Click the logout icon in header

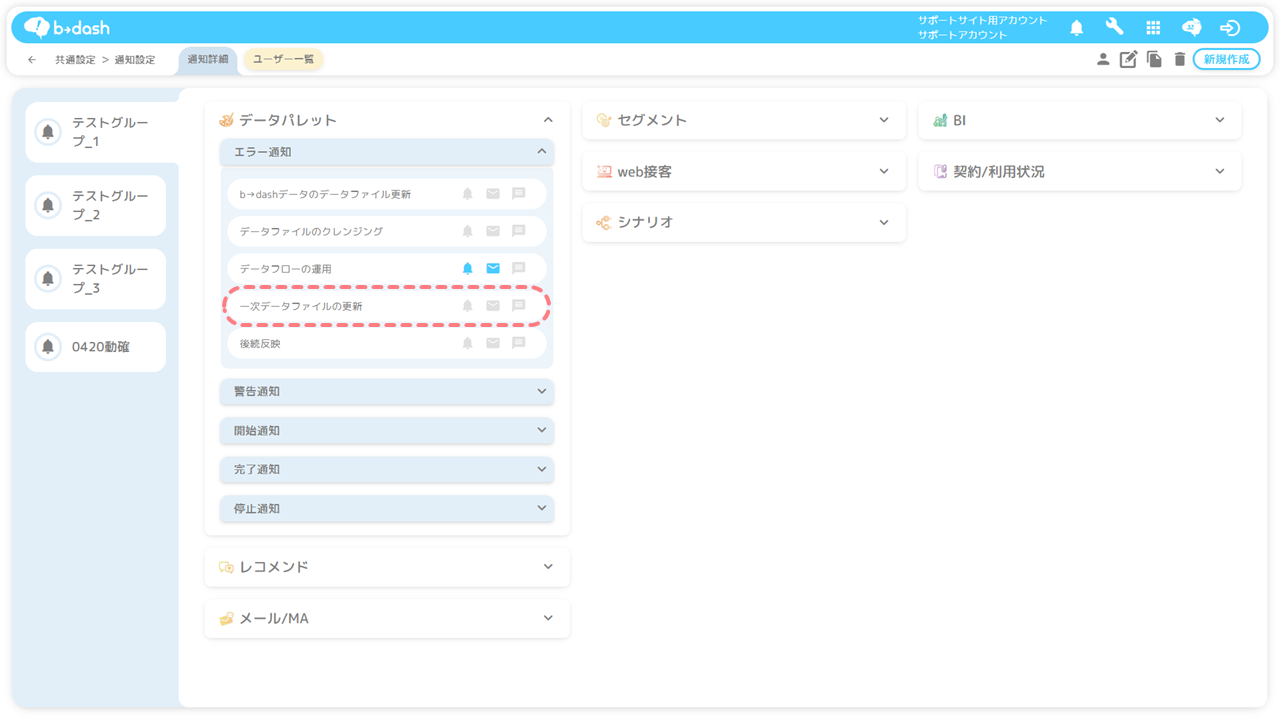point(1230,28)
